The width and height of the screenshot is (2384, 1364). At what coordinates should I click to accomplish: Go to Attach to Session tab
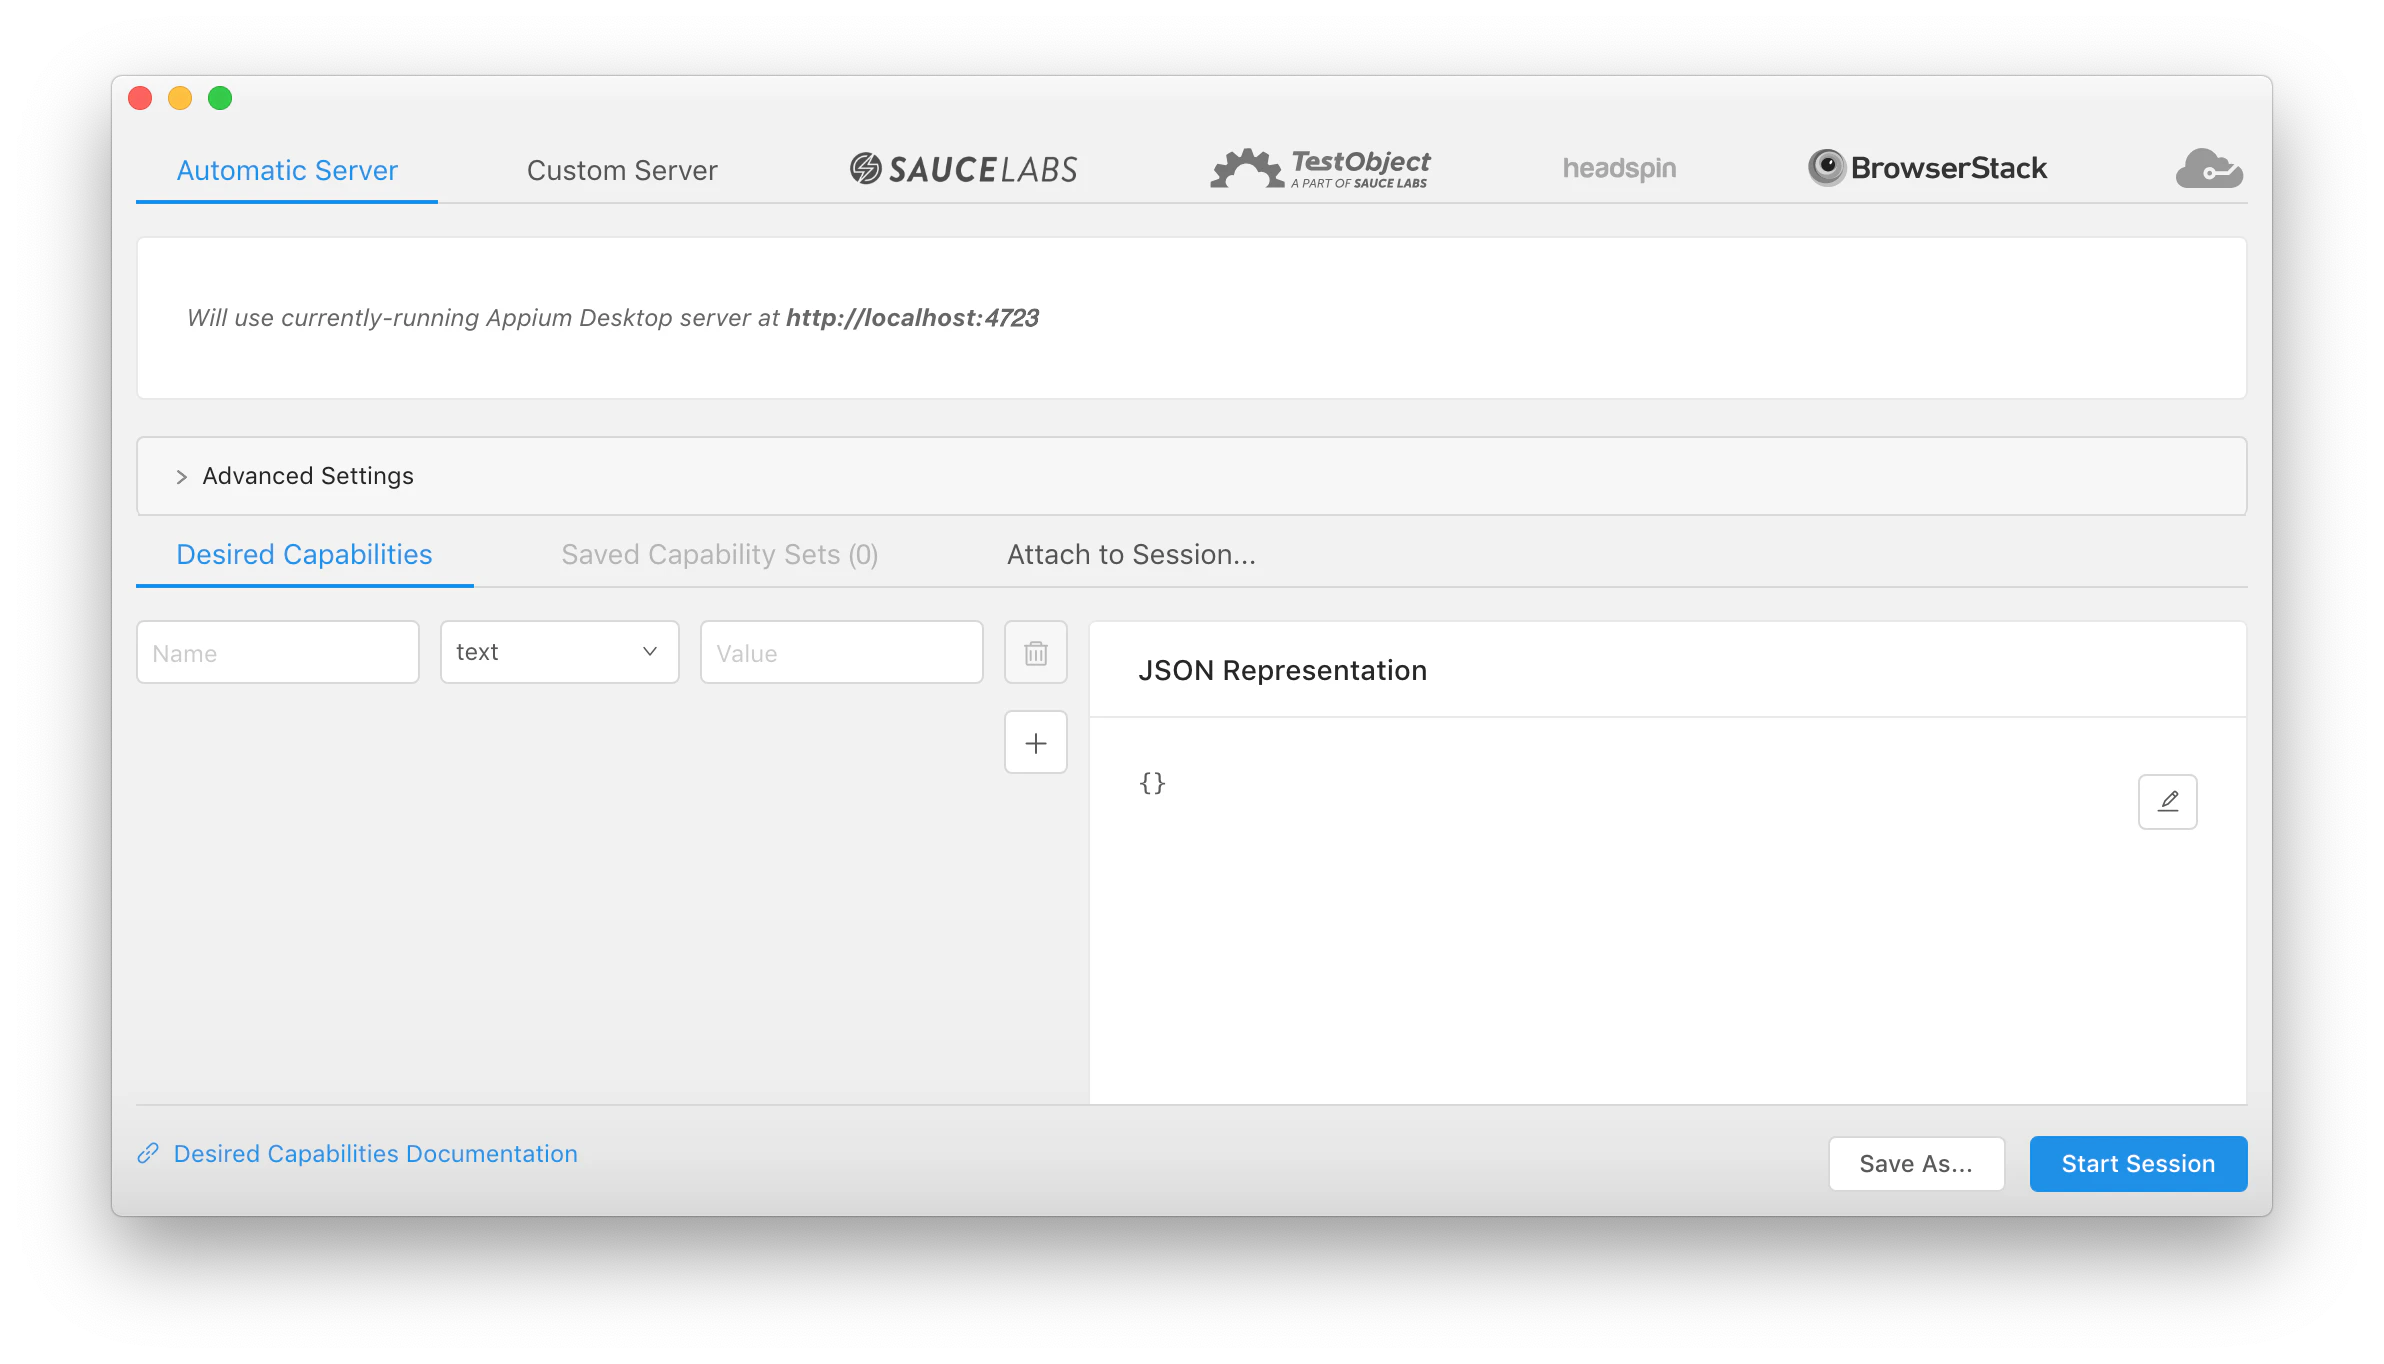click(x=1131, y=554)
